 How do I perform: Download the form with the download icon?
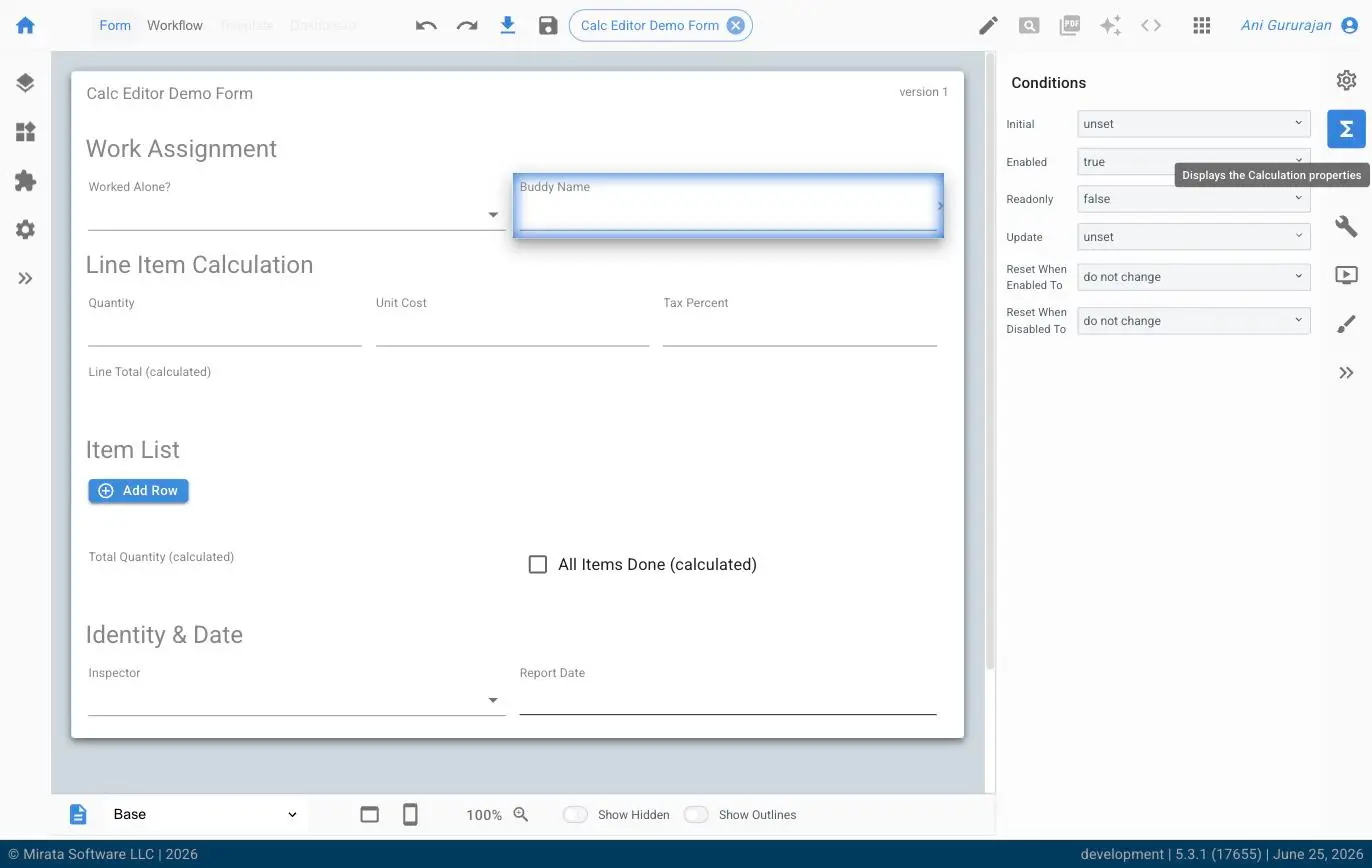(x=508, y=25)
